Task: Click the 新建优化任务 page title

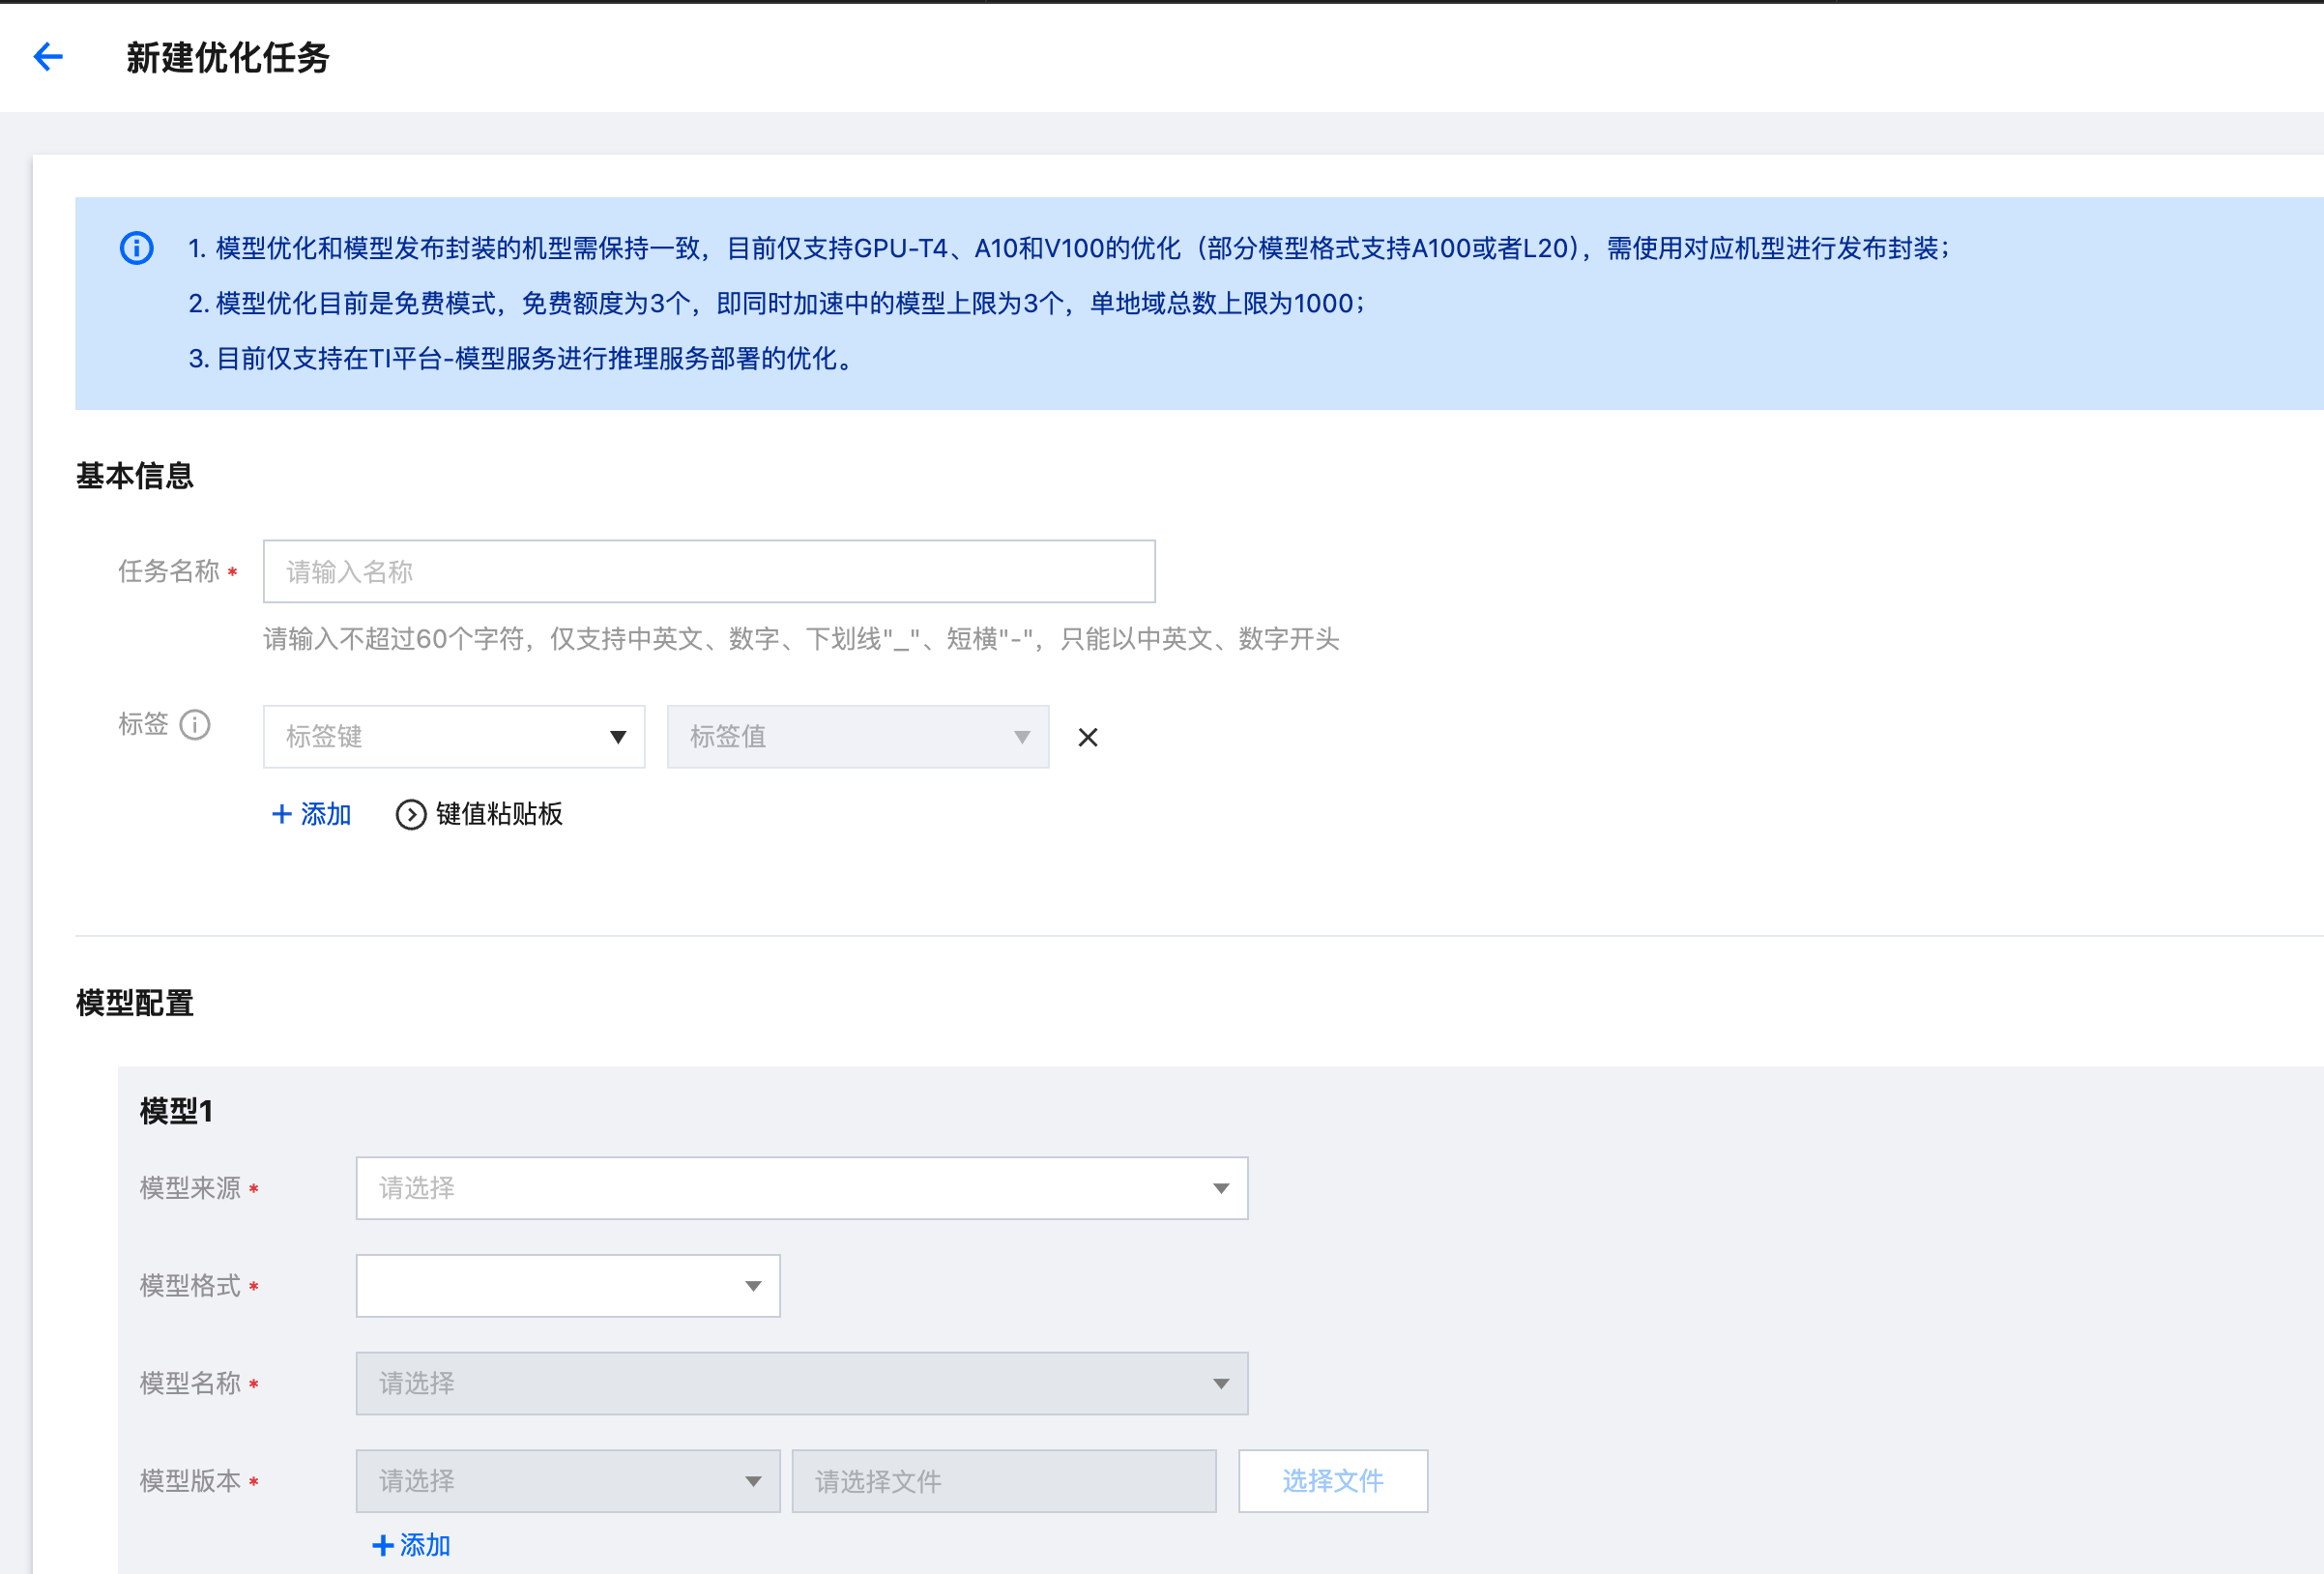Action: click(x=228, y=57)
